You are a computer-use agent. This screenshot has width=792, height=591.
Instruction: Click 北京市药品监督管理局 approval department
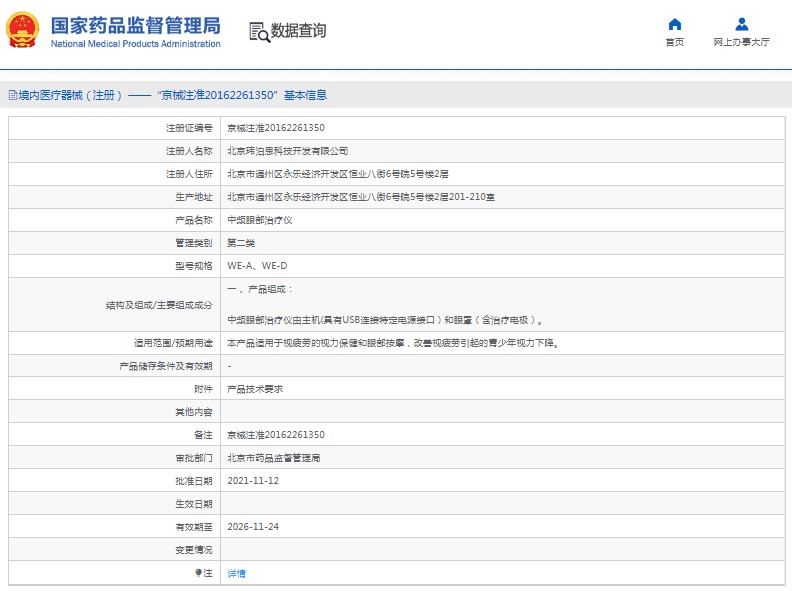click(273, 458)
